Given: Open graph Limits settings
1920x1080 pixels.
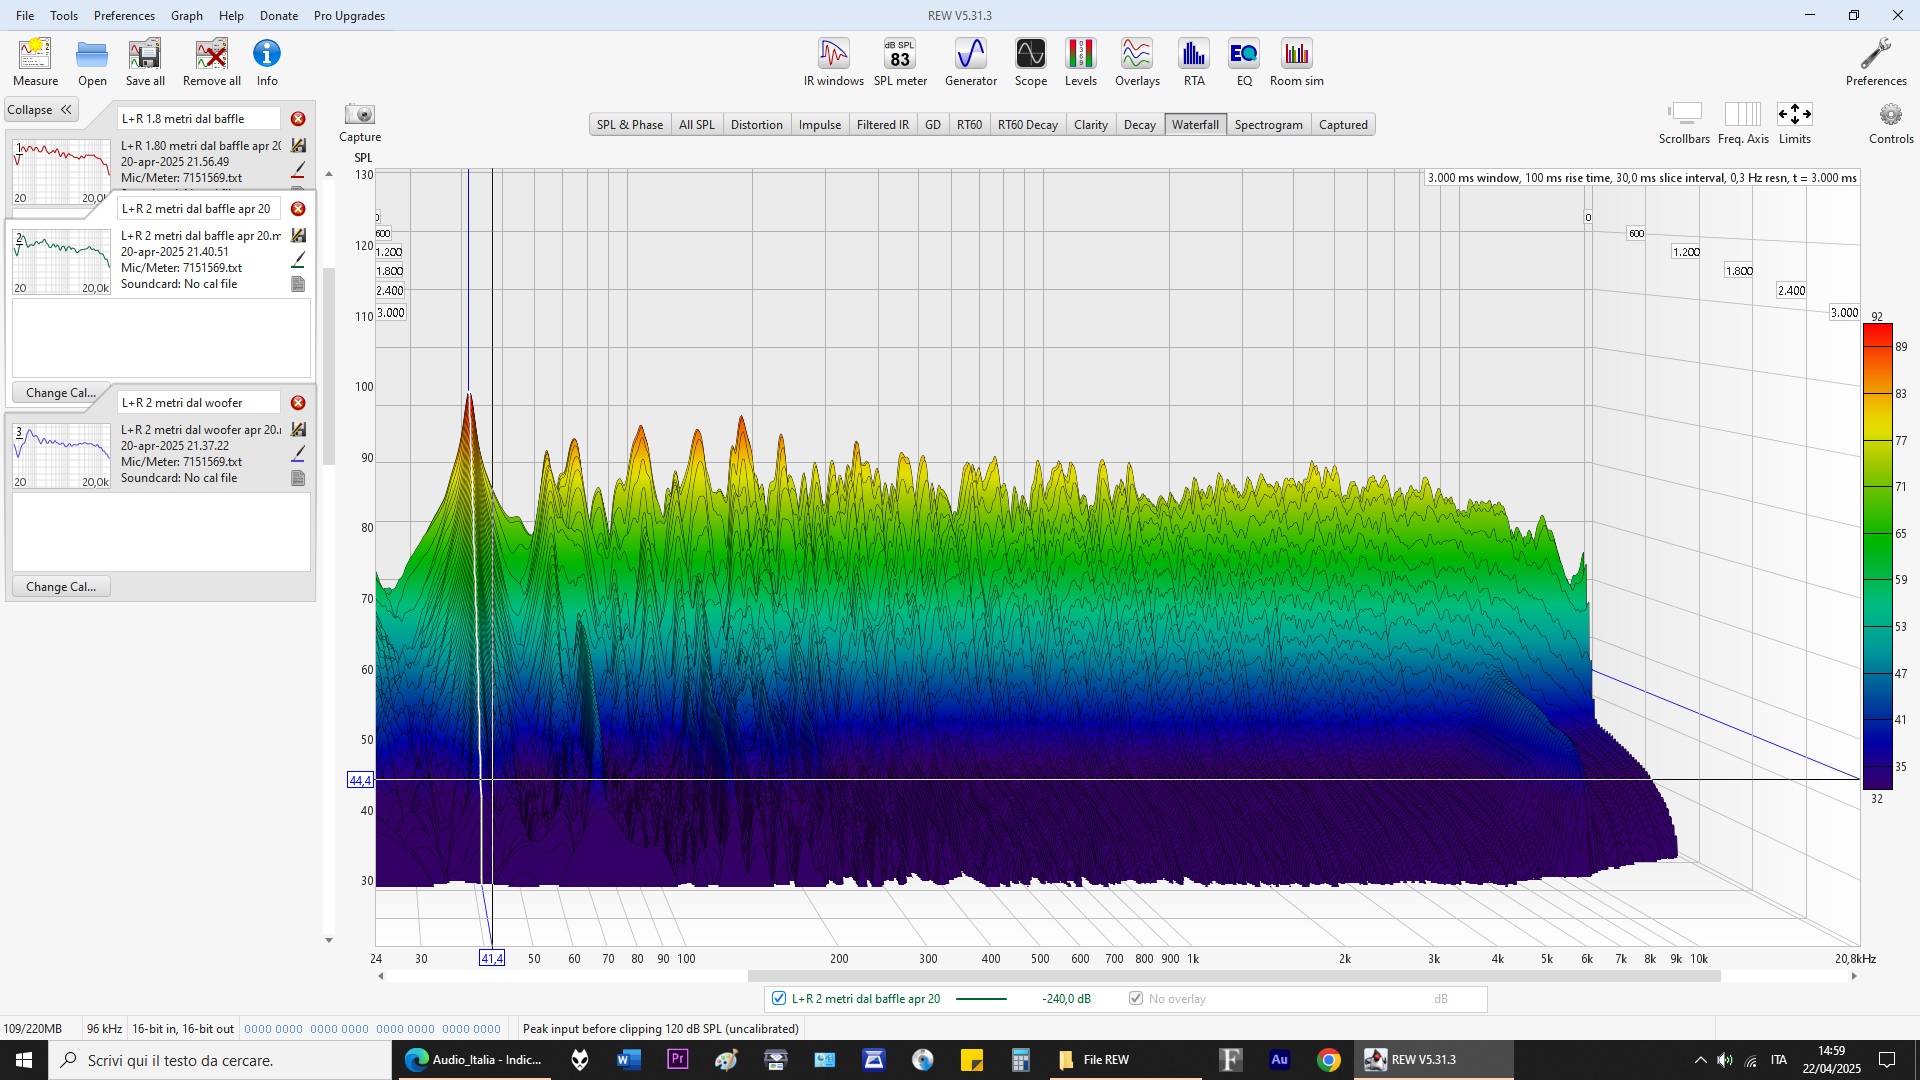Looking at the screenshot, I should 1794,115.
